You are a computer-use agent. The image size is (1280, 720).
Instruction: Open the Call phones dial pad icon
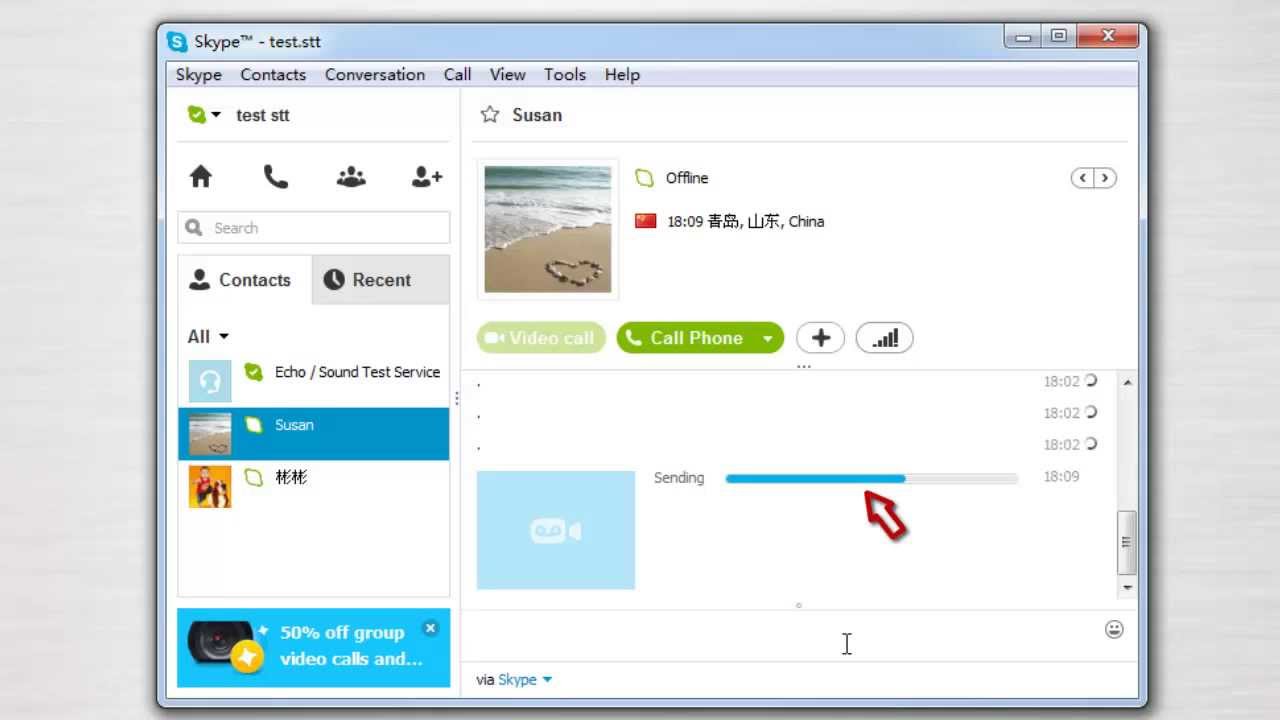click(276, 177)
